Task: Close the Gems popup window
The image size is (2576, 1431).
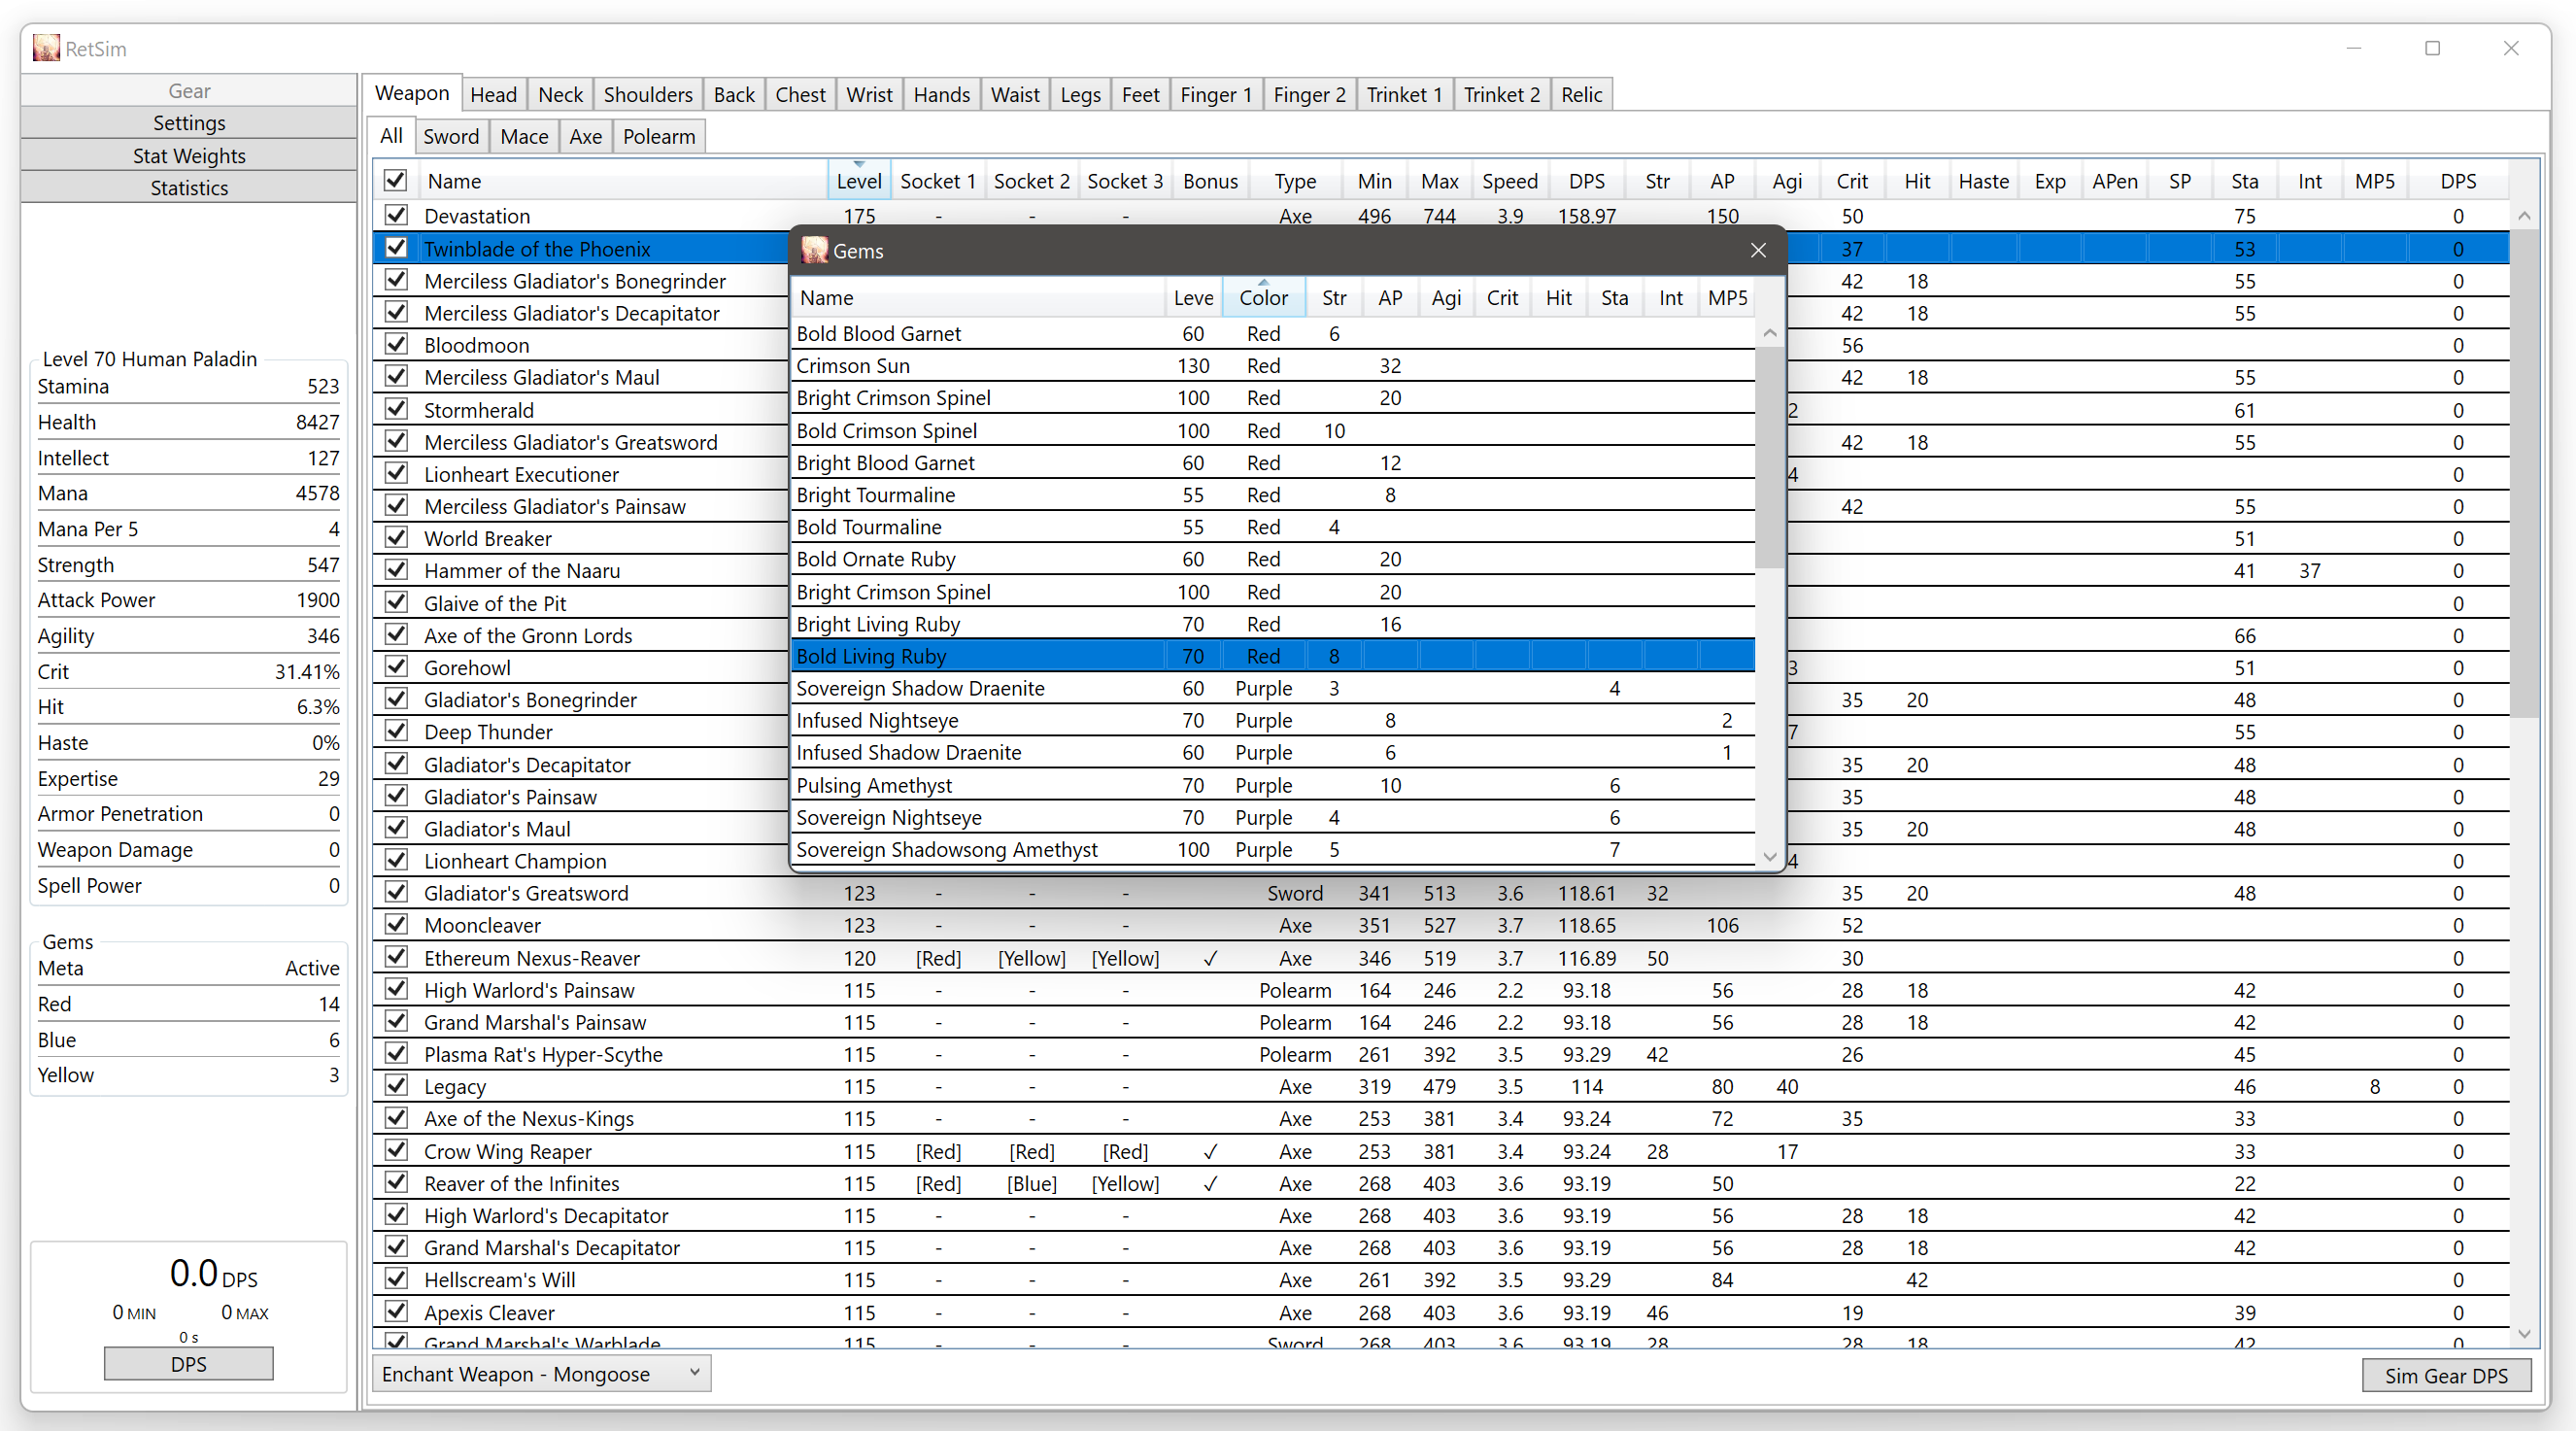Action: (1758, 251)
